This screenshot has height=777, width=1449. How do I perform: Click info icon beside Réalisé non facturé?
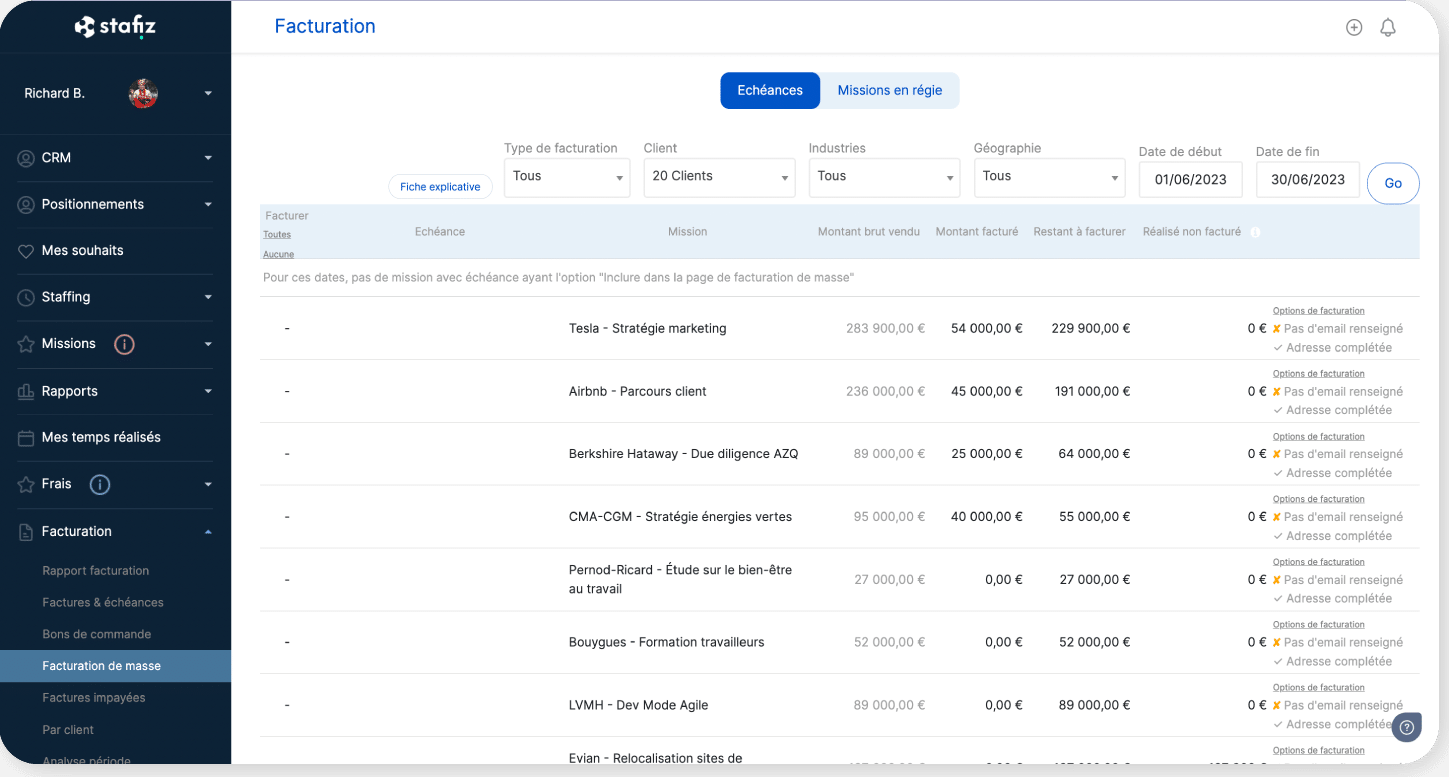coord(1255,232)
